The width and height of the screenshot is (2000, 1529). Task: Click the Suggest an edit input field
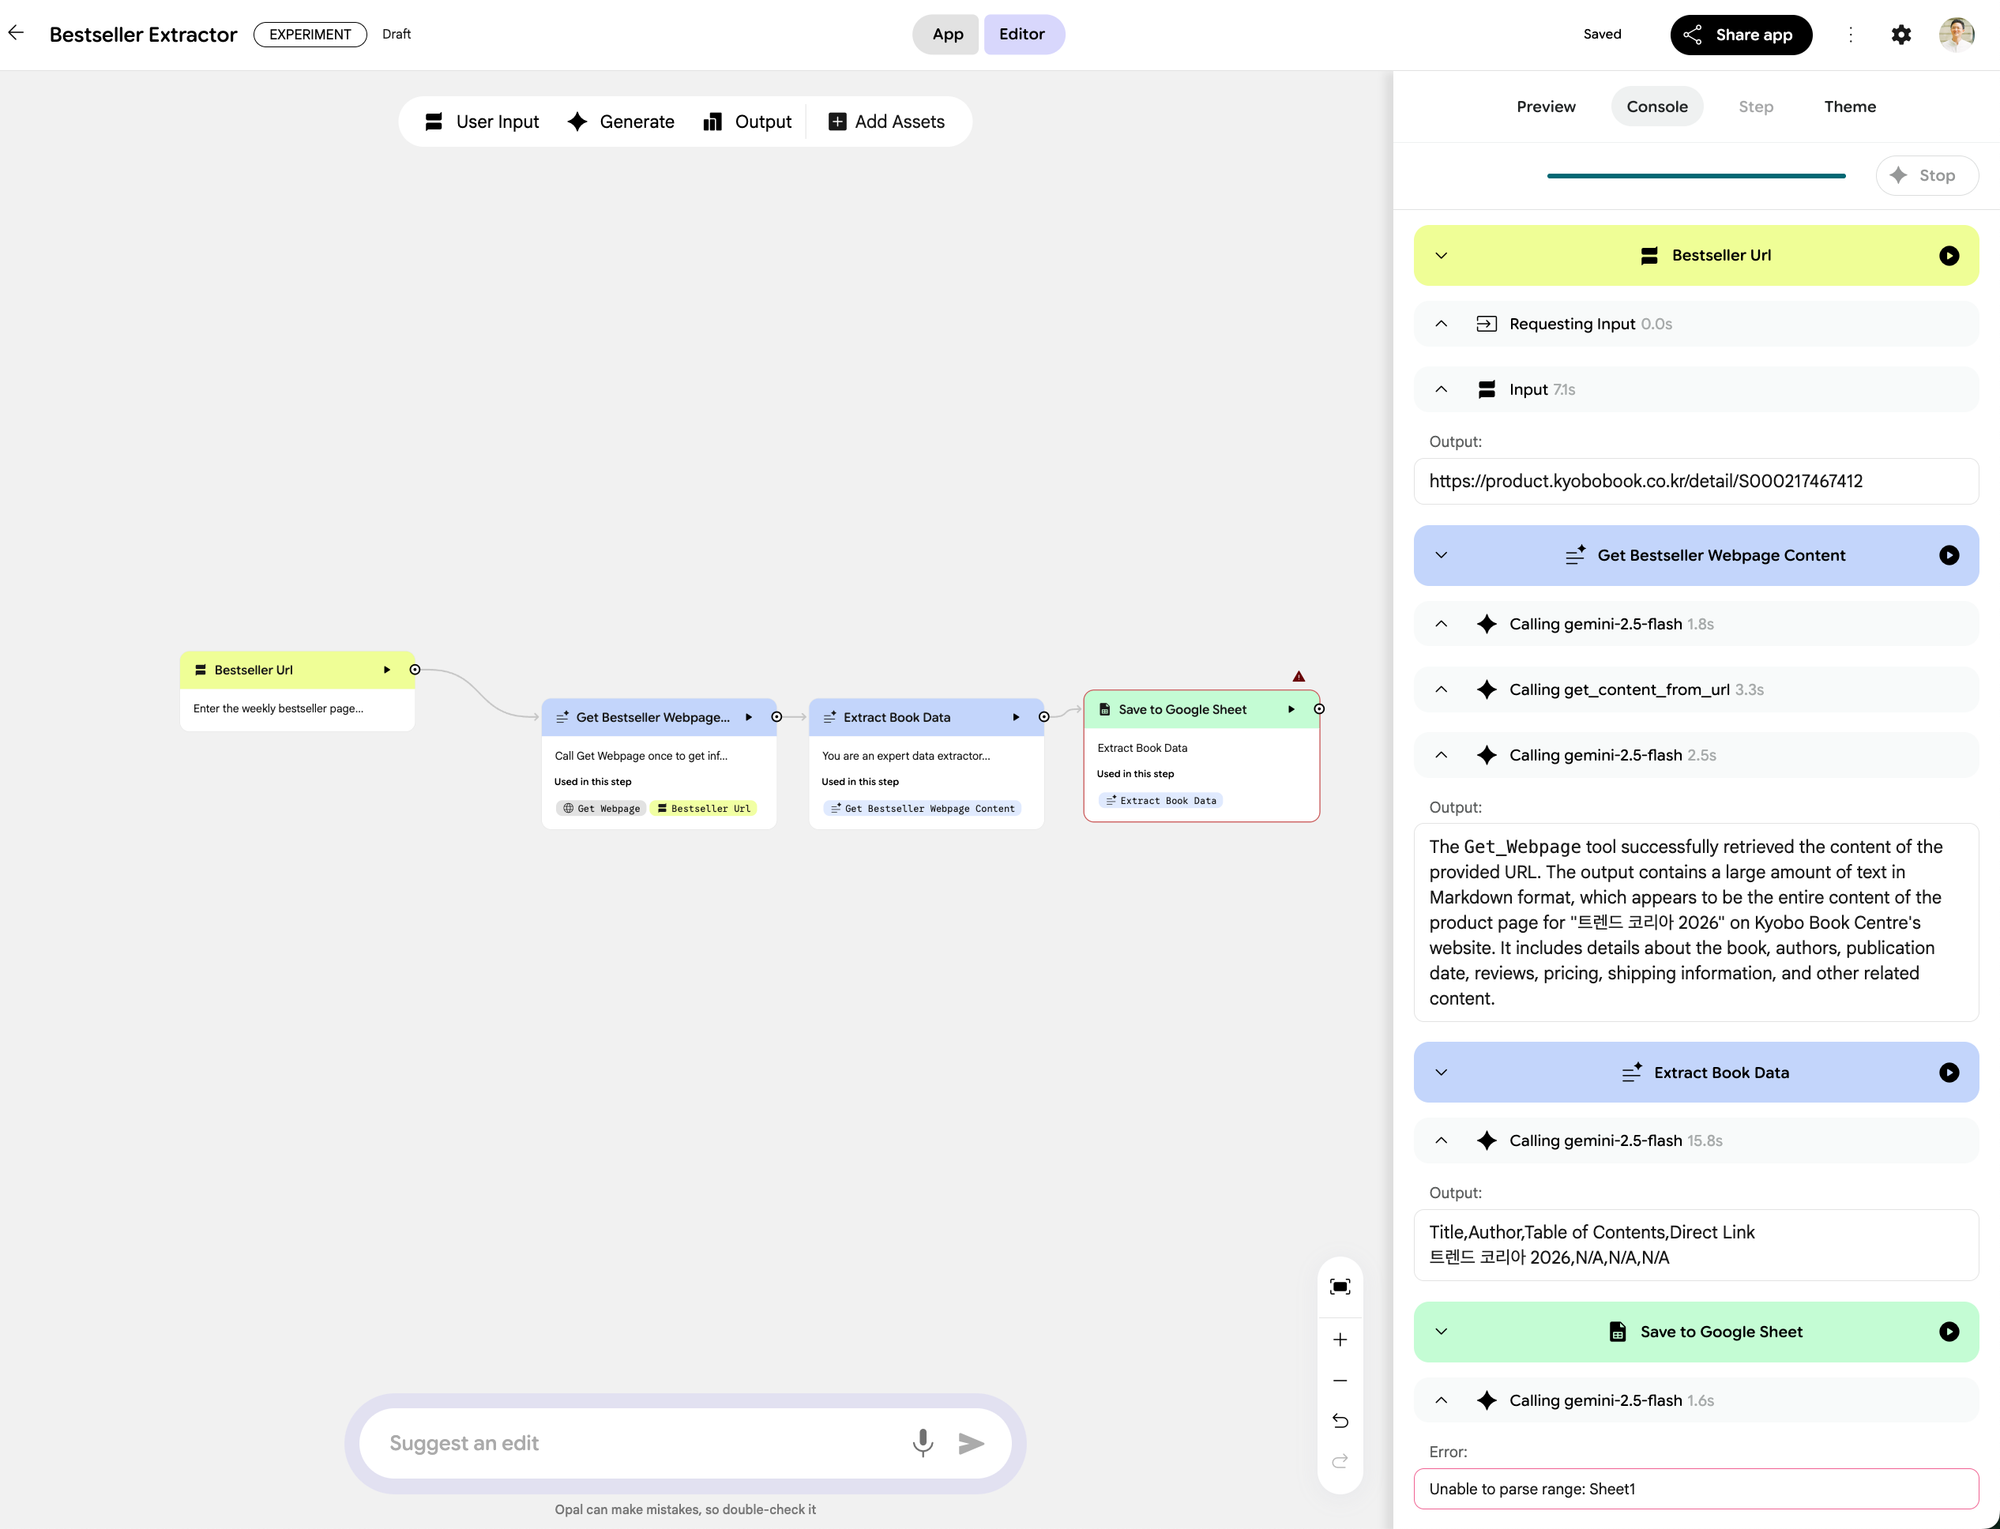[x=640, y=1443]
